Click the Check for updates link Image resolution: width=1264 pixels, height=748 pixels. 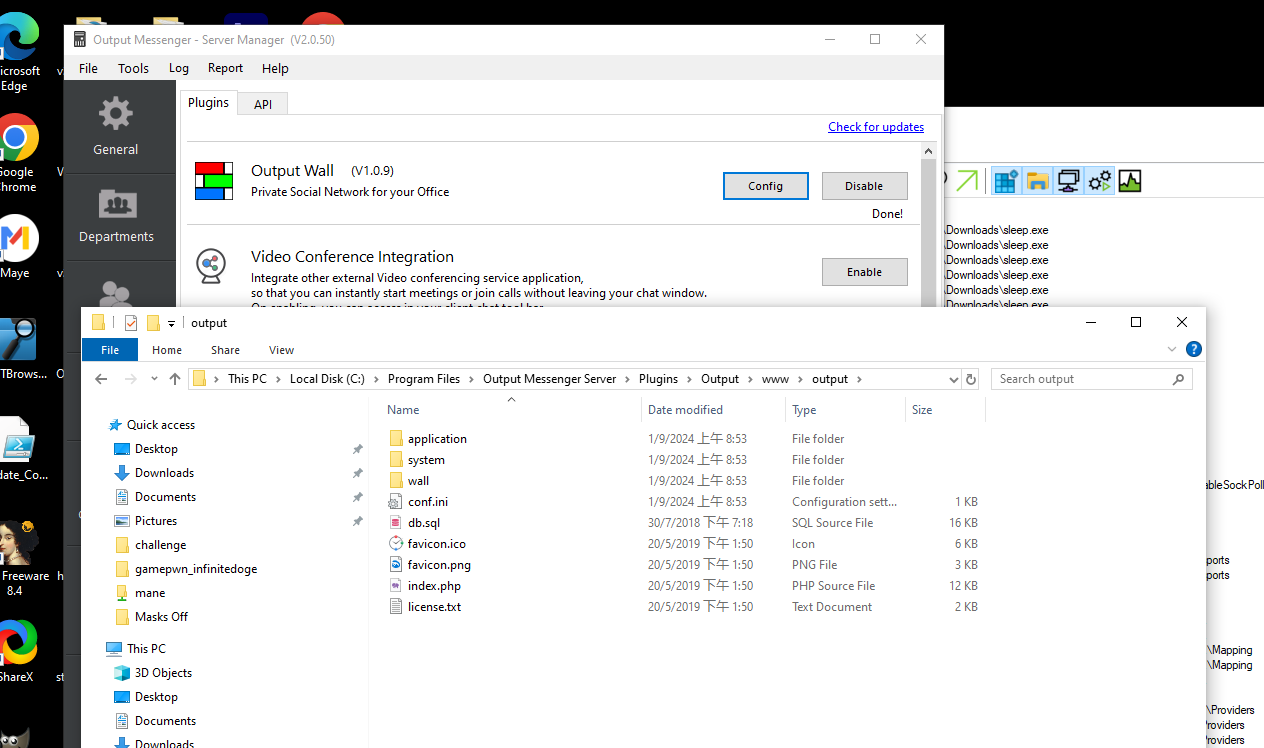876,127
